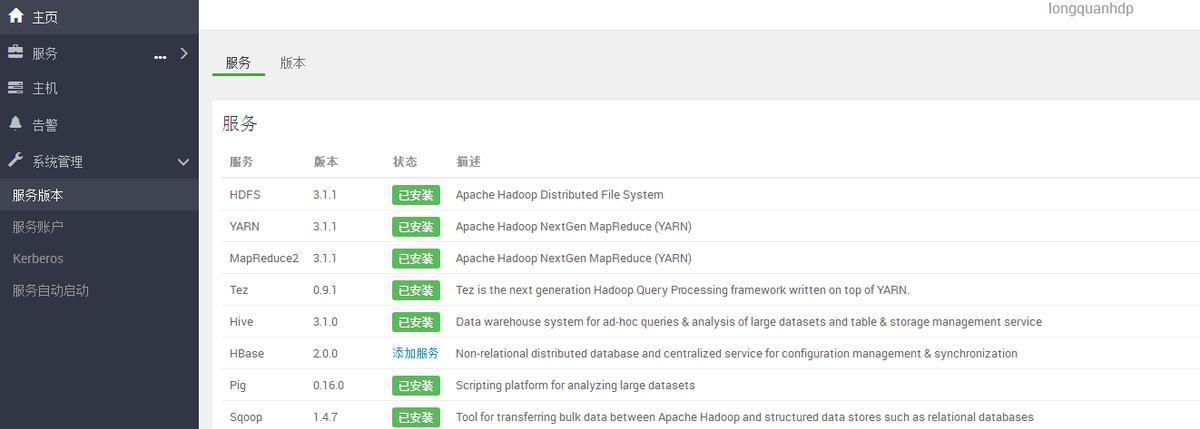The image size is (1200, 429).
Task: Click the briefcase icon beside 服务
Action: point(15,52)
